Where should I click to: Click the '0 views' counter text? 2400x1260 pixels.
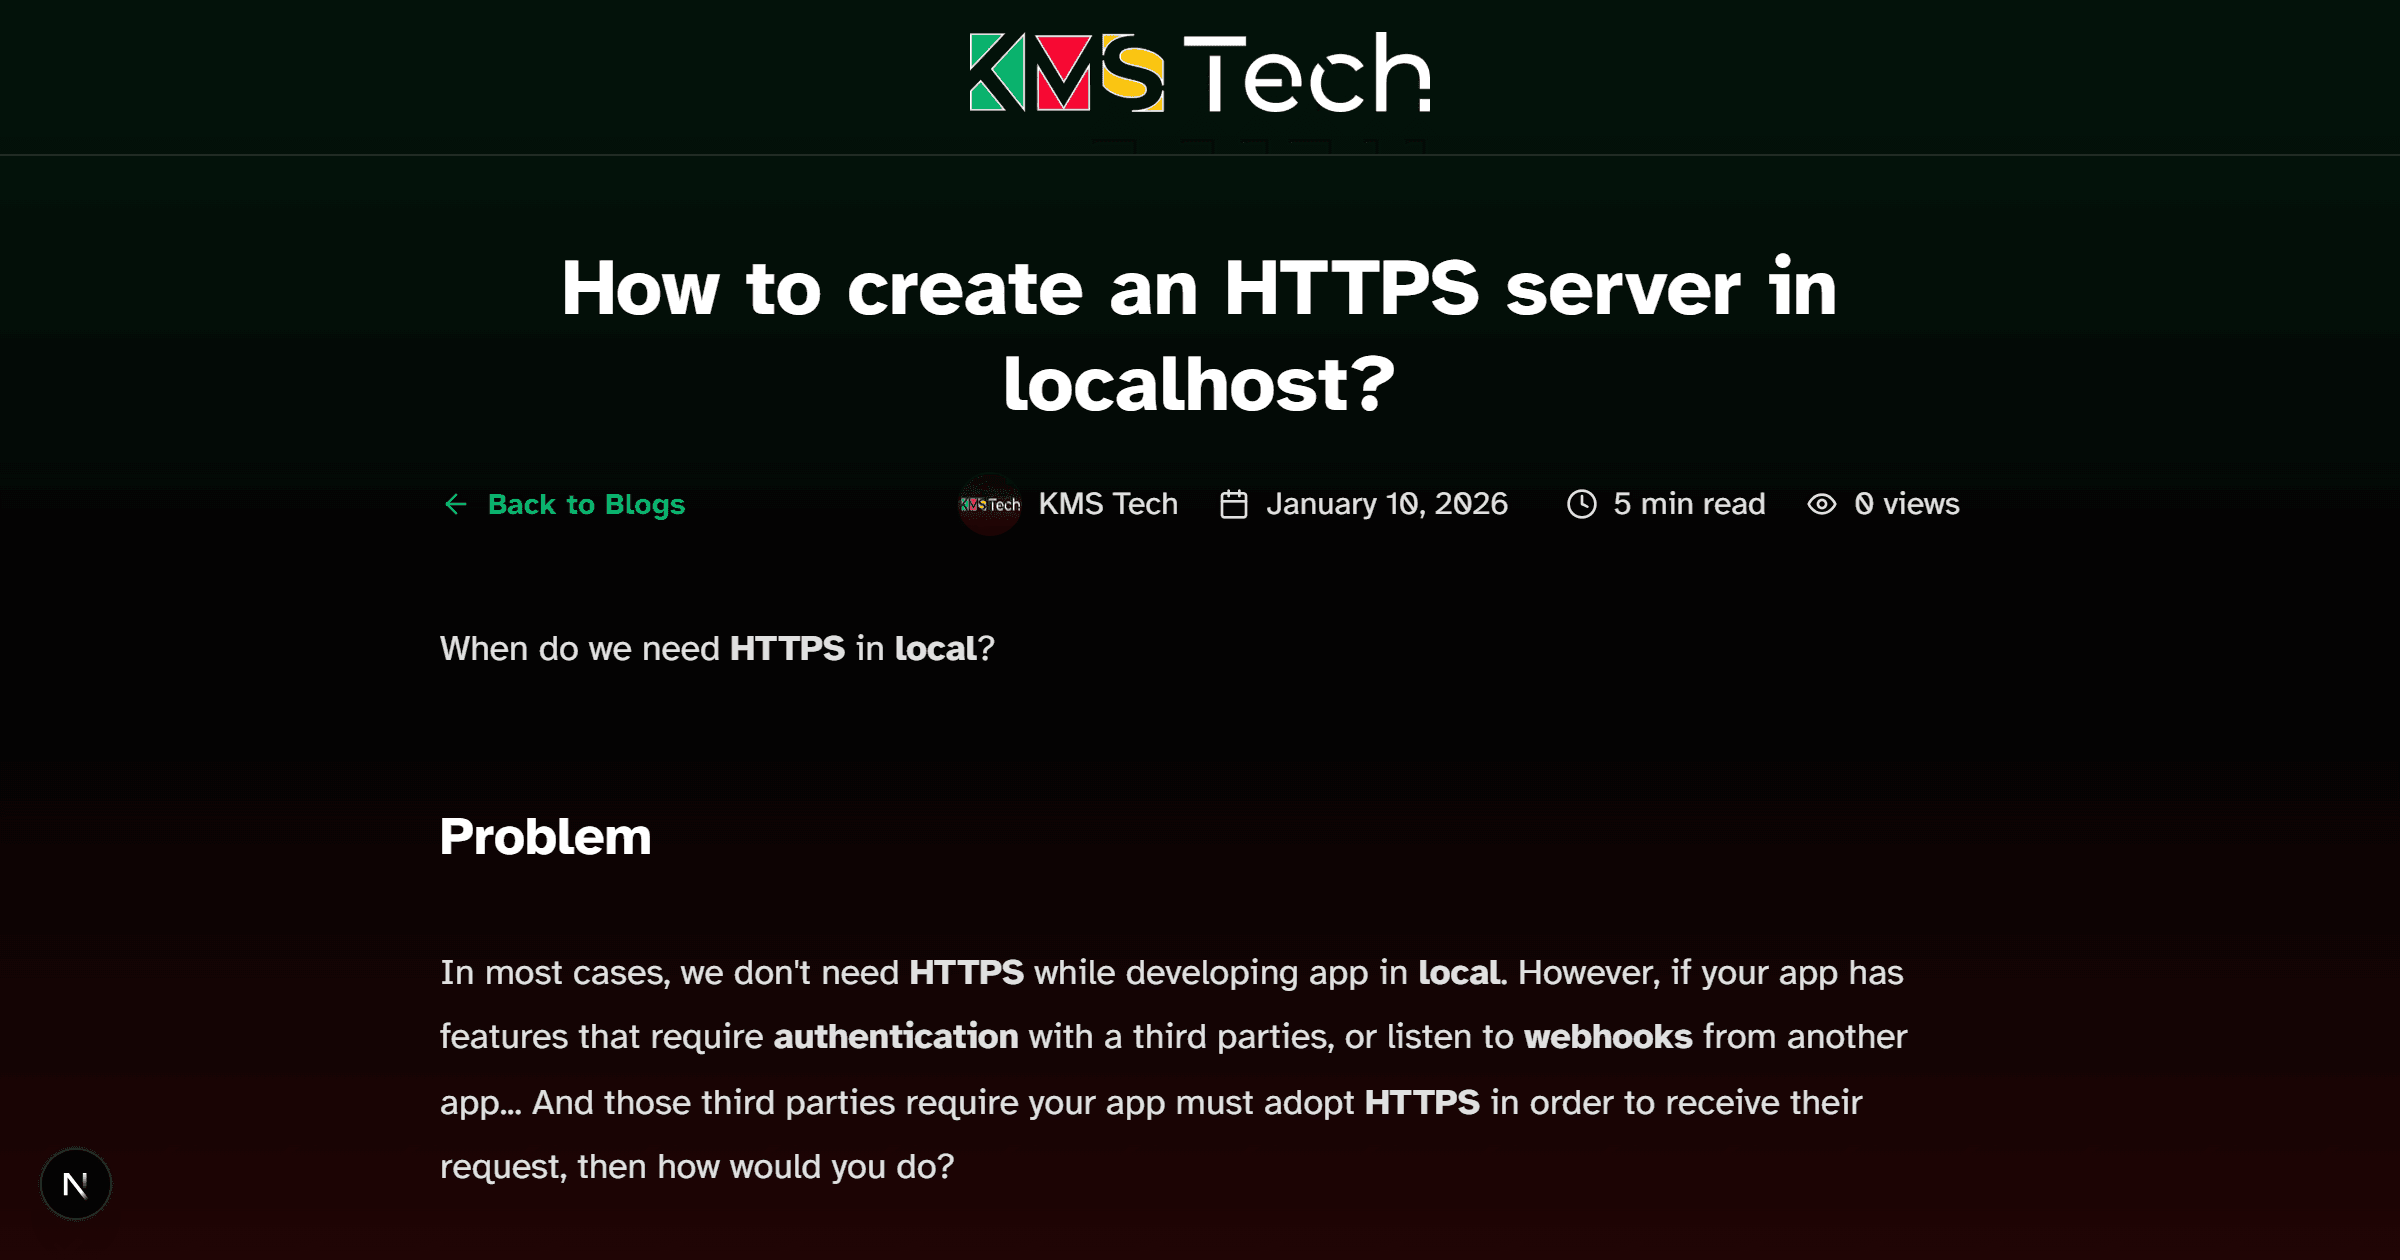coord(1906,504)
